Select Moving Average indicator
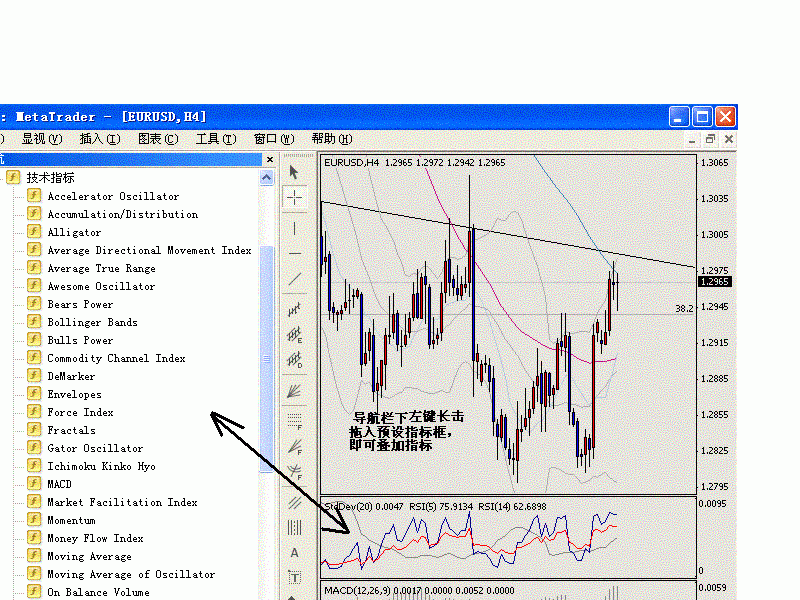The image size is (800, 600). (x=89, y=556)
